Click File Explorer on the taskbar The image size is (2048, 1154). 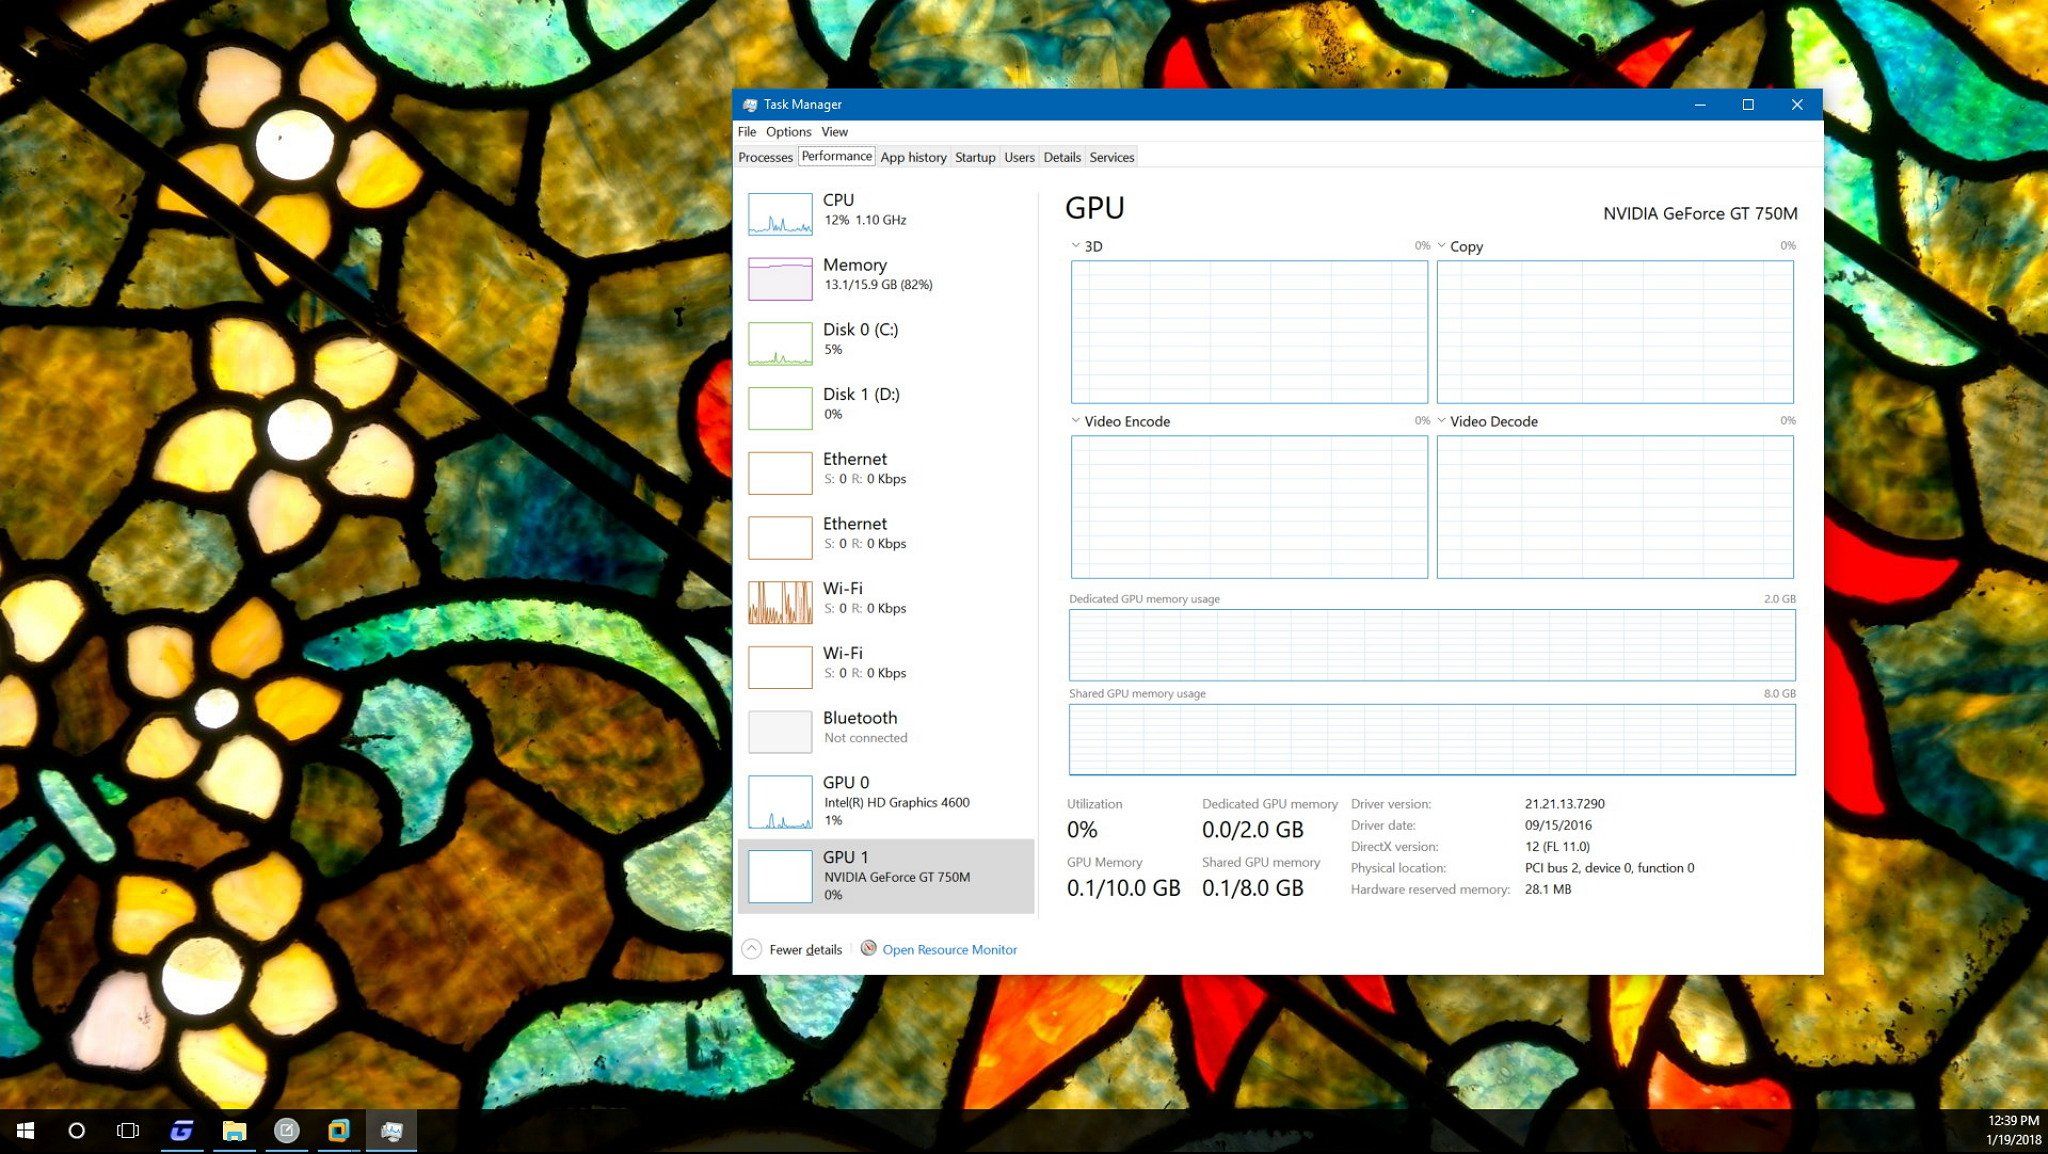(x=234, y=1131)
